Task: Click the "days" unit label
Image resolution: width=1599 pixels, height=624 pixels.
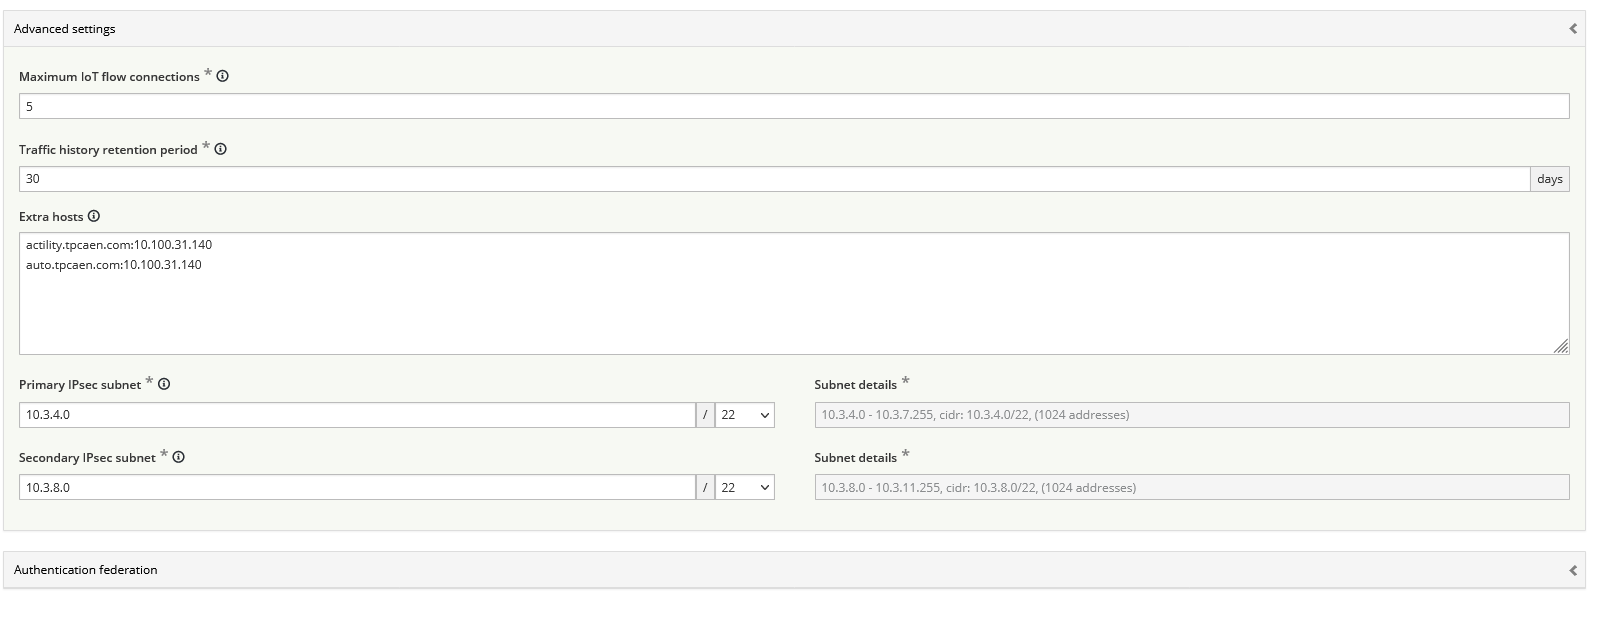Action: coord(1549,179)
